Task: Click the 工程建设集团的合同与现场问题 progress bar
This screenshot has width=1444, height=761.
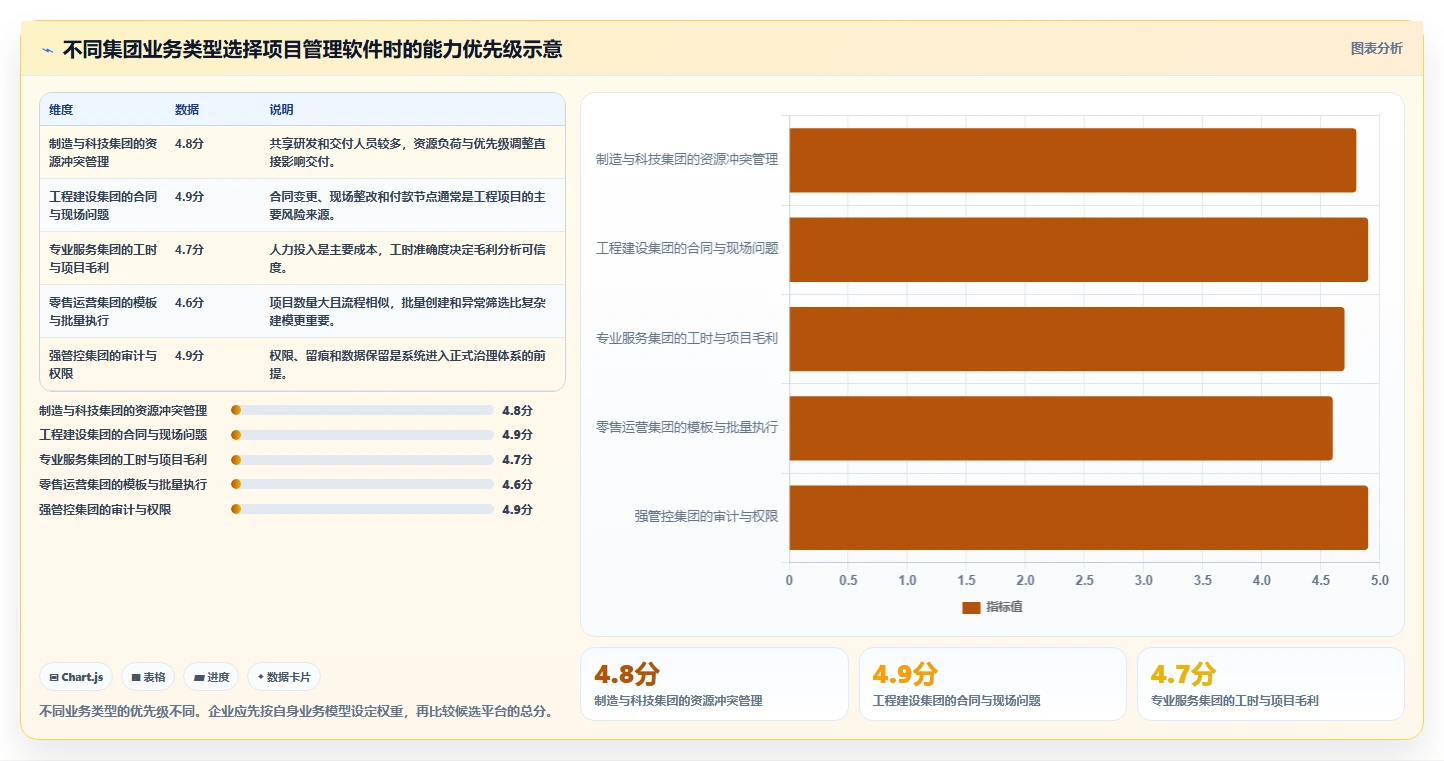Action: (x=362, y=435)
